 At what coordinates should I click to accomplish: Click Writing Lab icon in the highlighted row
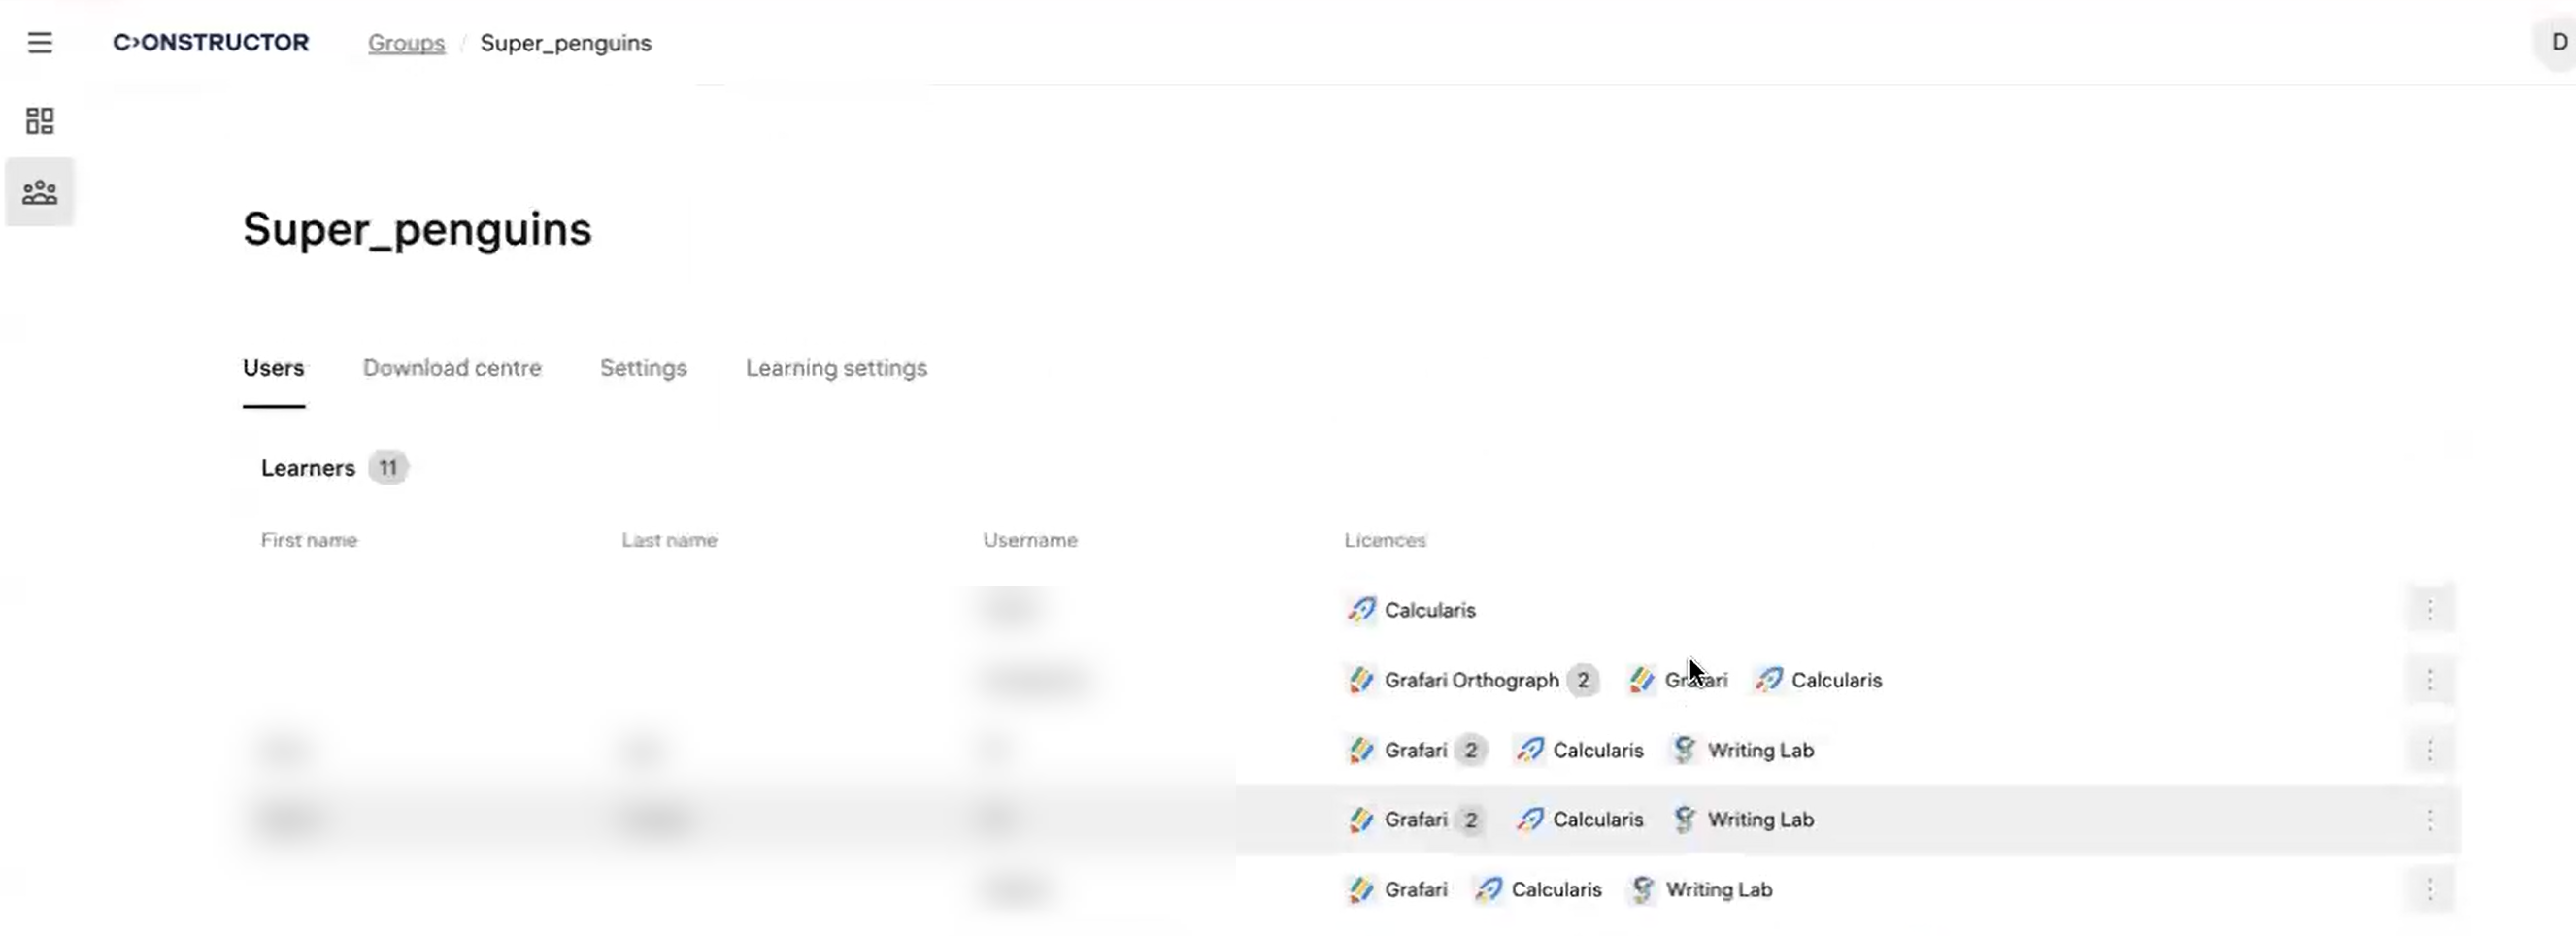click(1685, 820)
